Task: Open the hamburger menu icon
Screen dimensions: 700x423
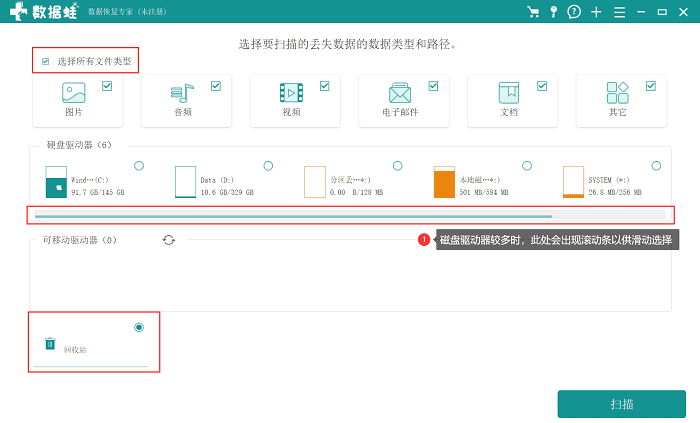Action: 619,12
